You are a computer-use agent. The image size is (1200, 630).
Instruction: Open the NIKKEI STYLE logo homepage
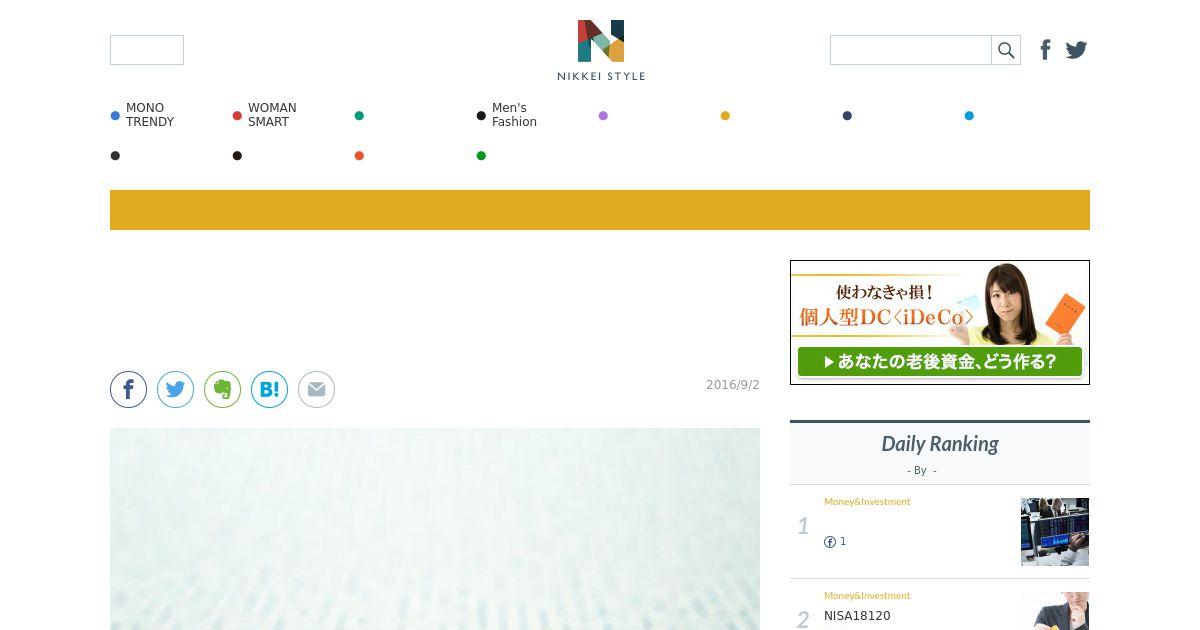pos(601,50)
